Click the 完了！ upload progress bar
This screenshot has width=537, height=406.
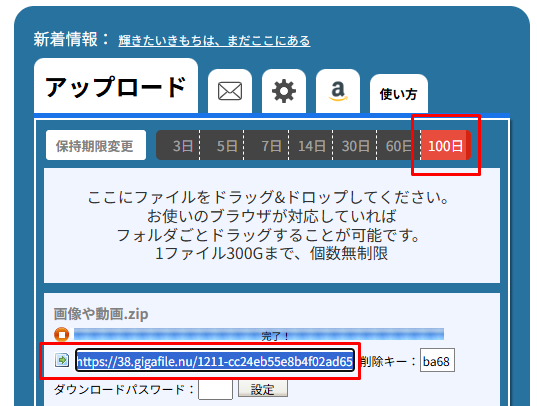click(x=259, y=334)
